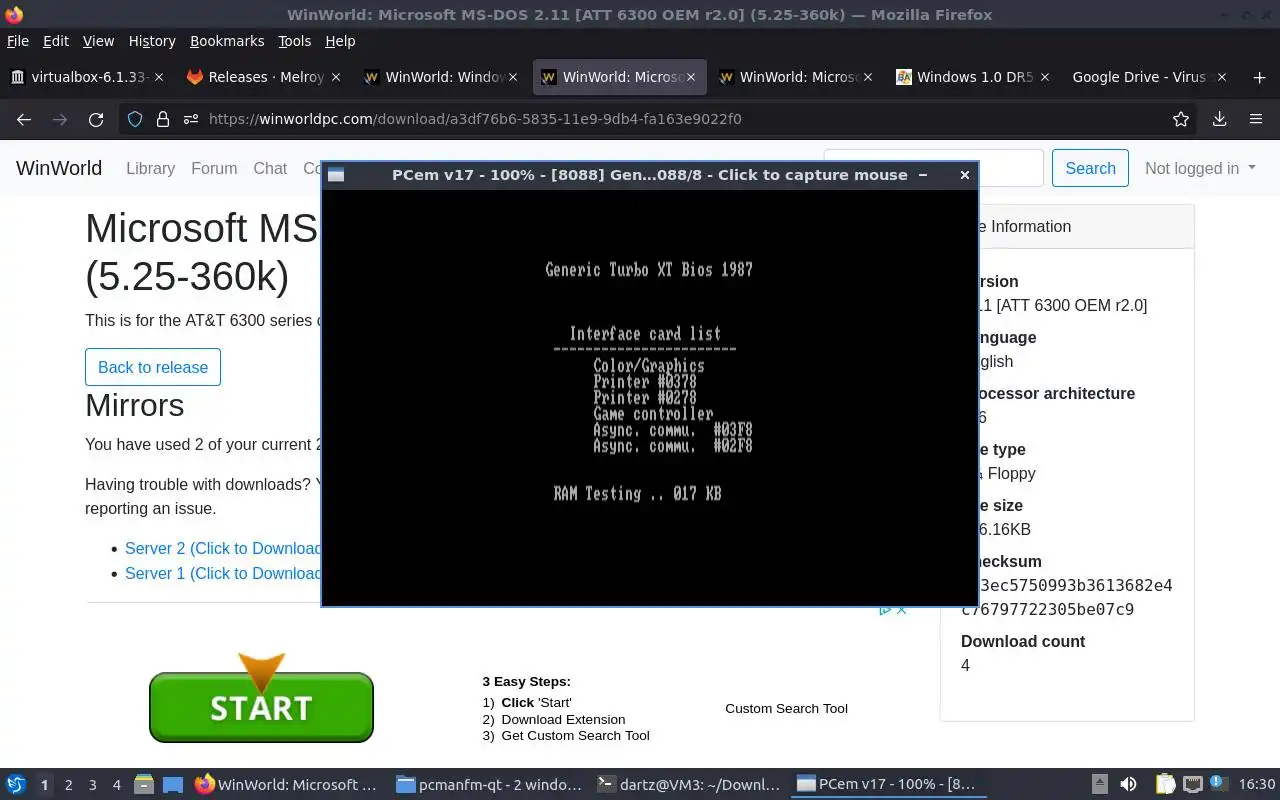This screenshot has width=1280, height=800.
Task: Click inside PCem screen to capture mouse
Action: click(x=649, y=396)
